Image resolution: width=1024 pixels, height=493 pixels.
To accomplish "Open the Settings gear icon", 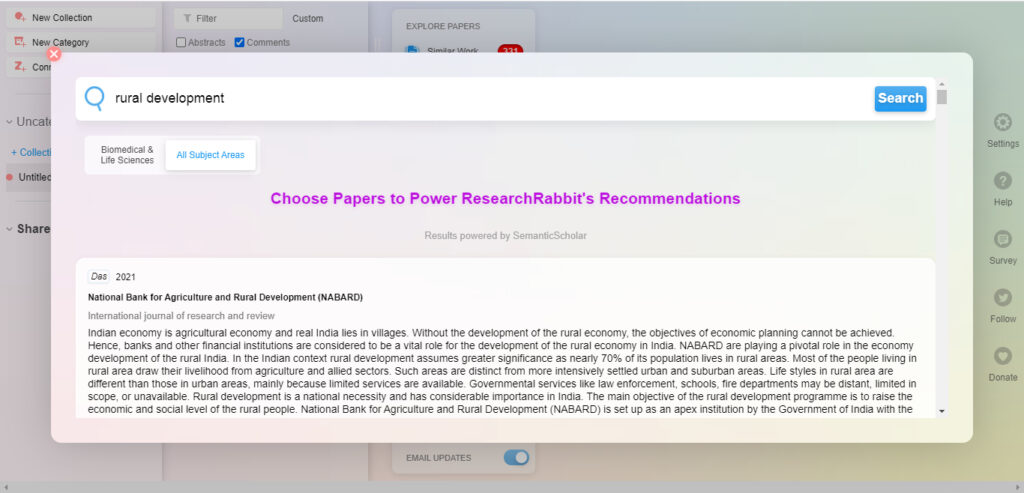I will [x=1002, y=122].
